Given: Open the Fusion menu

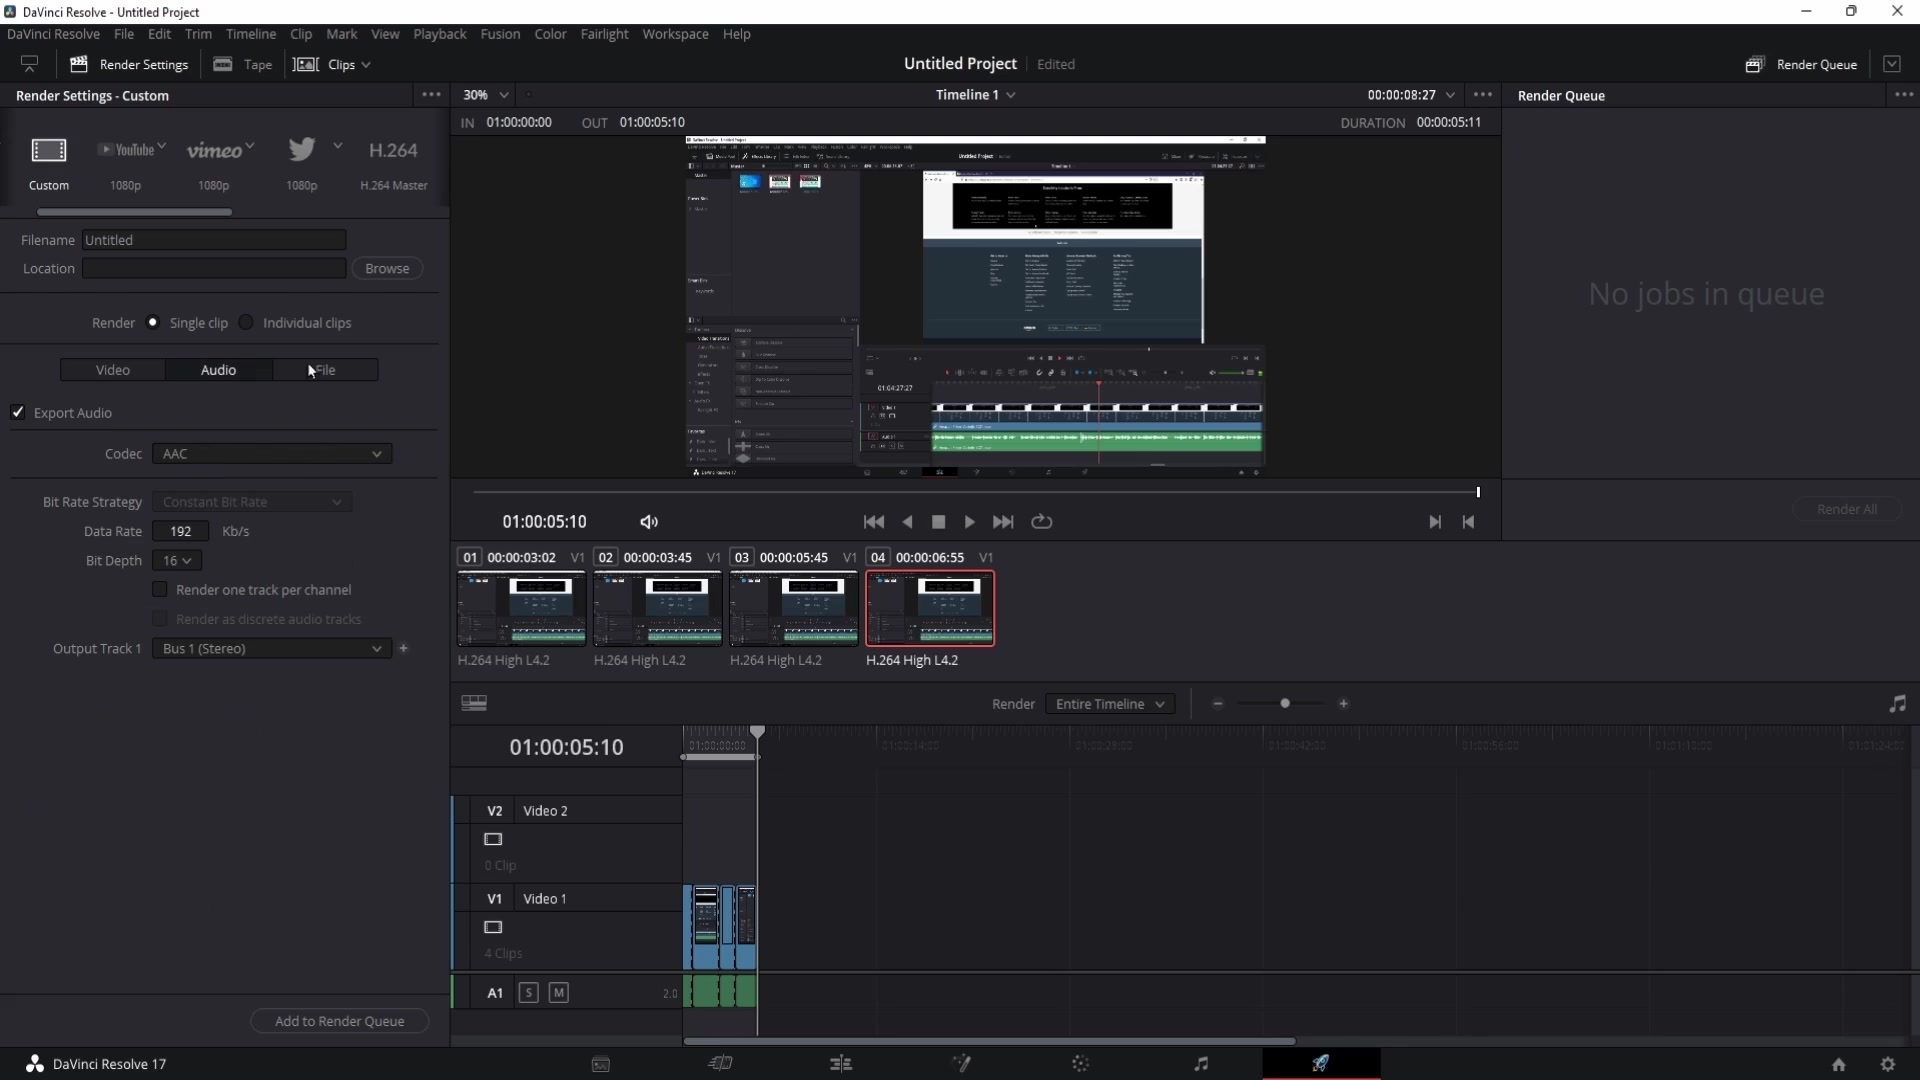Looking at the screenshot, I should (x=500, y=34).
